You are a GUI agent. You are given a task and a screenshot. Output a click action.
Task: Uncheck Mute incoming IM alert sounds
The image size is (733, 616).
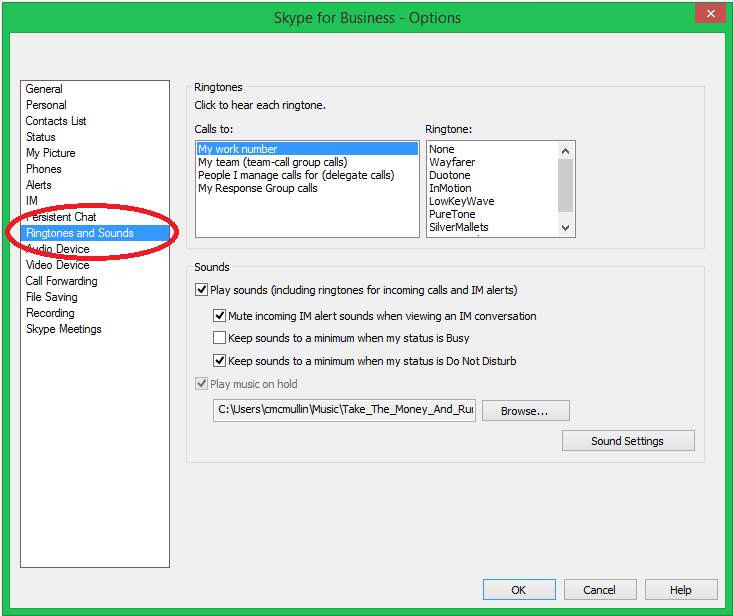click(219, 315)
